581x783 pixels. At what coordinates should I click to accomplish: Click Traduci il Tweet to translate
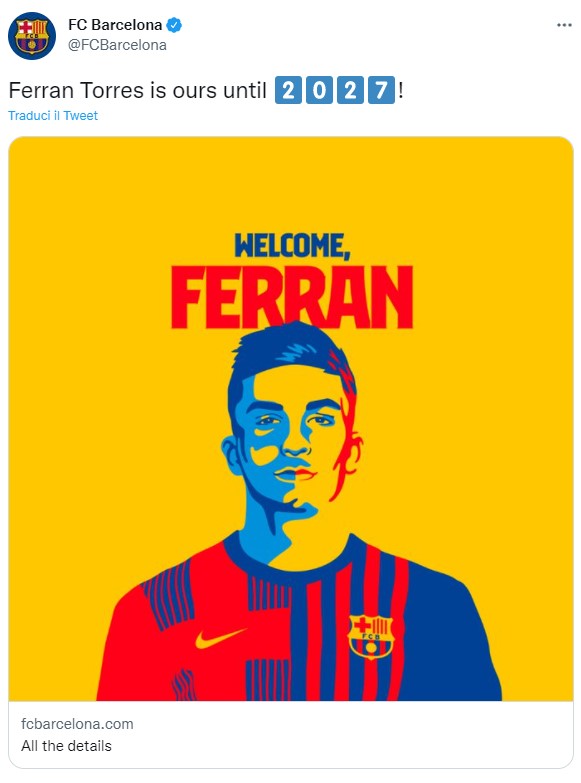pos(53,115)
